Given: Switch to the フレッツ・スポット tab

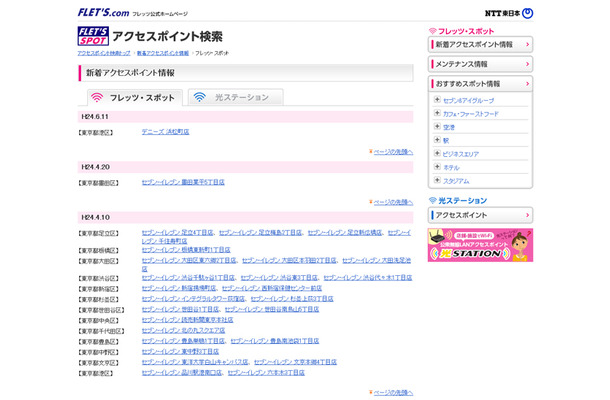Looking at the screenshot, I should (135, 97).
